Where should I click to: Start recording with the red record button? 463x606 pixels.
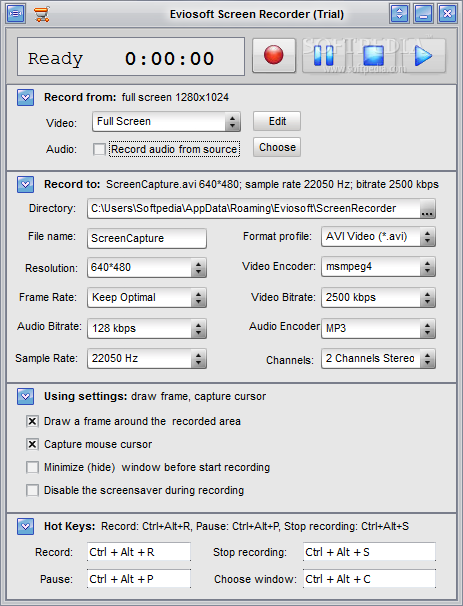pyautogui.click(x=274, y=55)
